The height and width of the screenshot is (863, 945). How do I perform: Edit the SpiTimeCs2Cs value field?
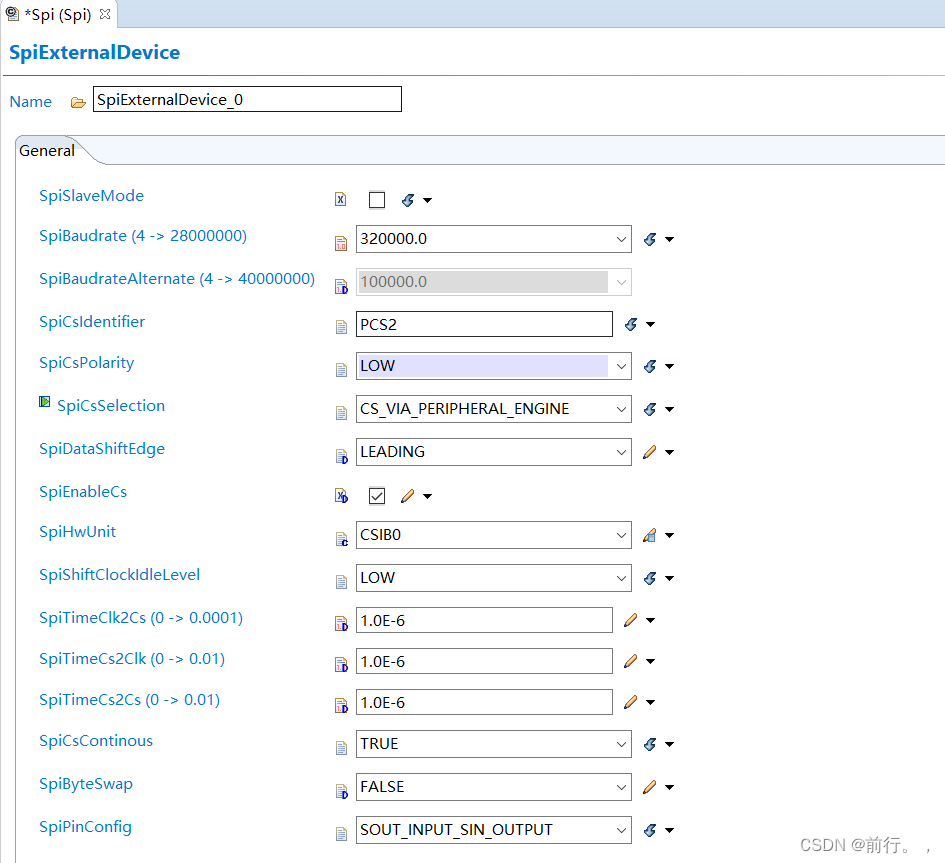[x=484, y=702]
